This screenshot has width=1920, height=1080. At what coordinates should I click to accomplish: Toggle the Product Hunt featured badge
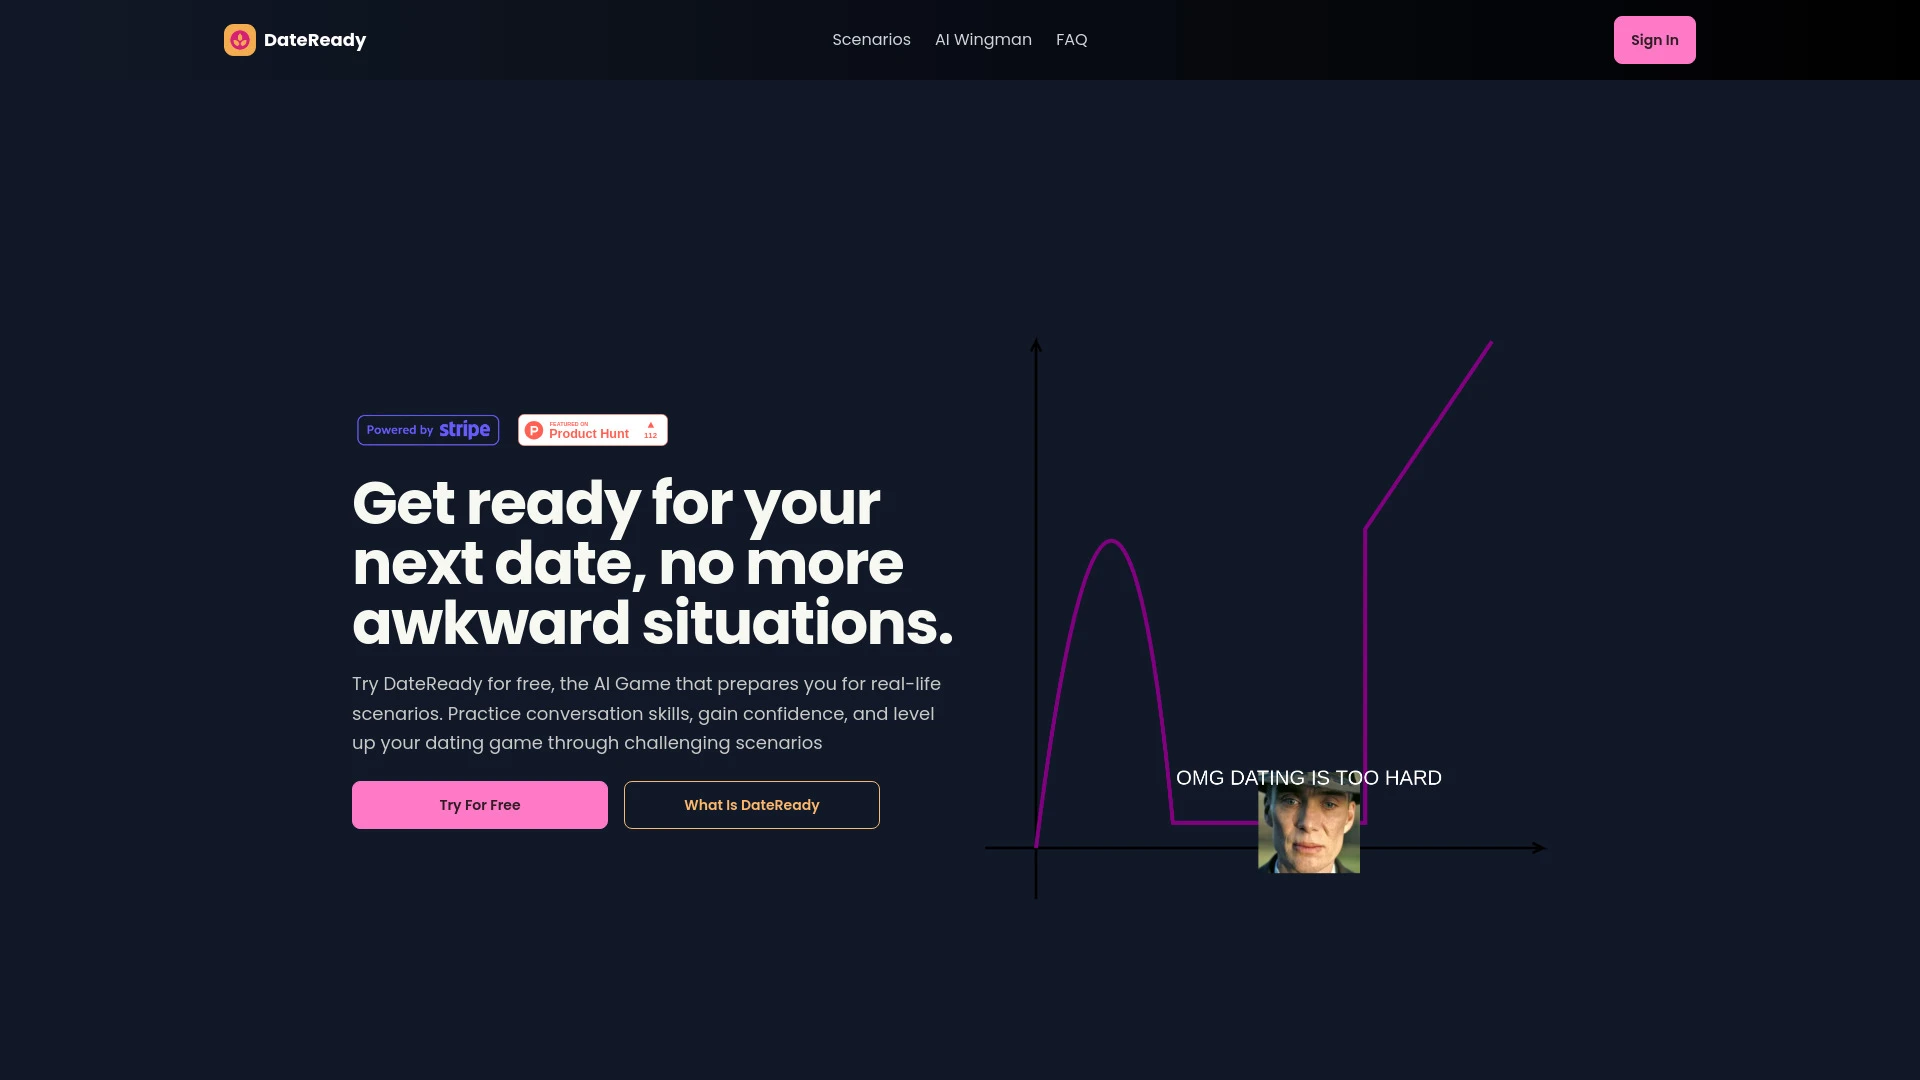[x=592, y=429]
